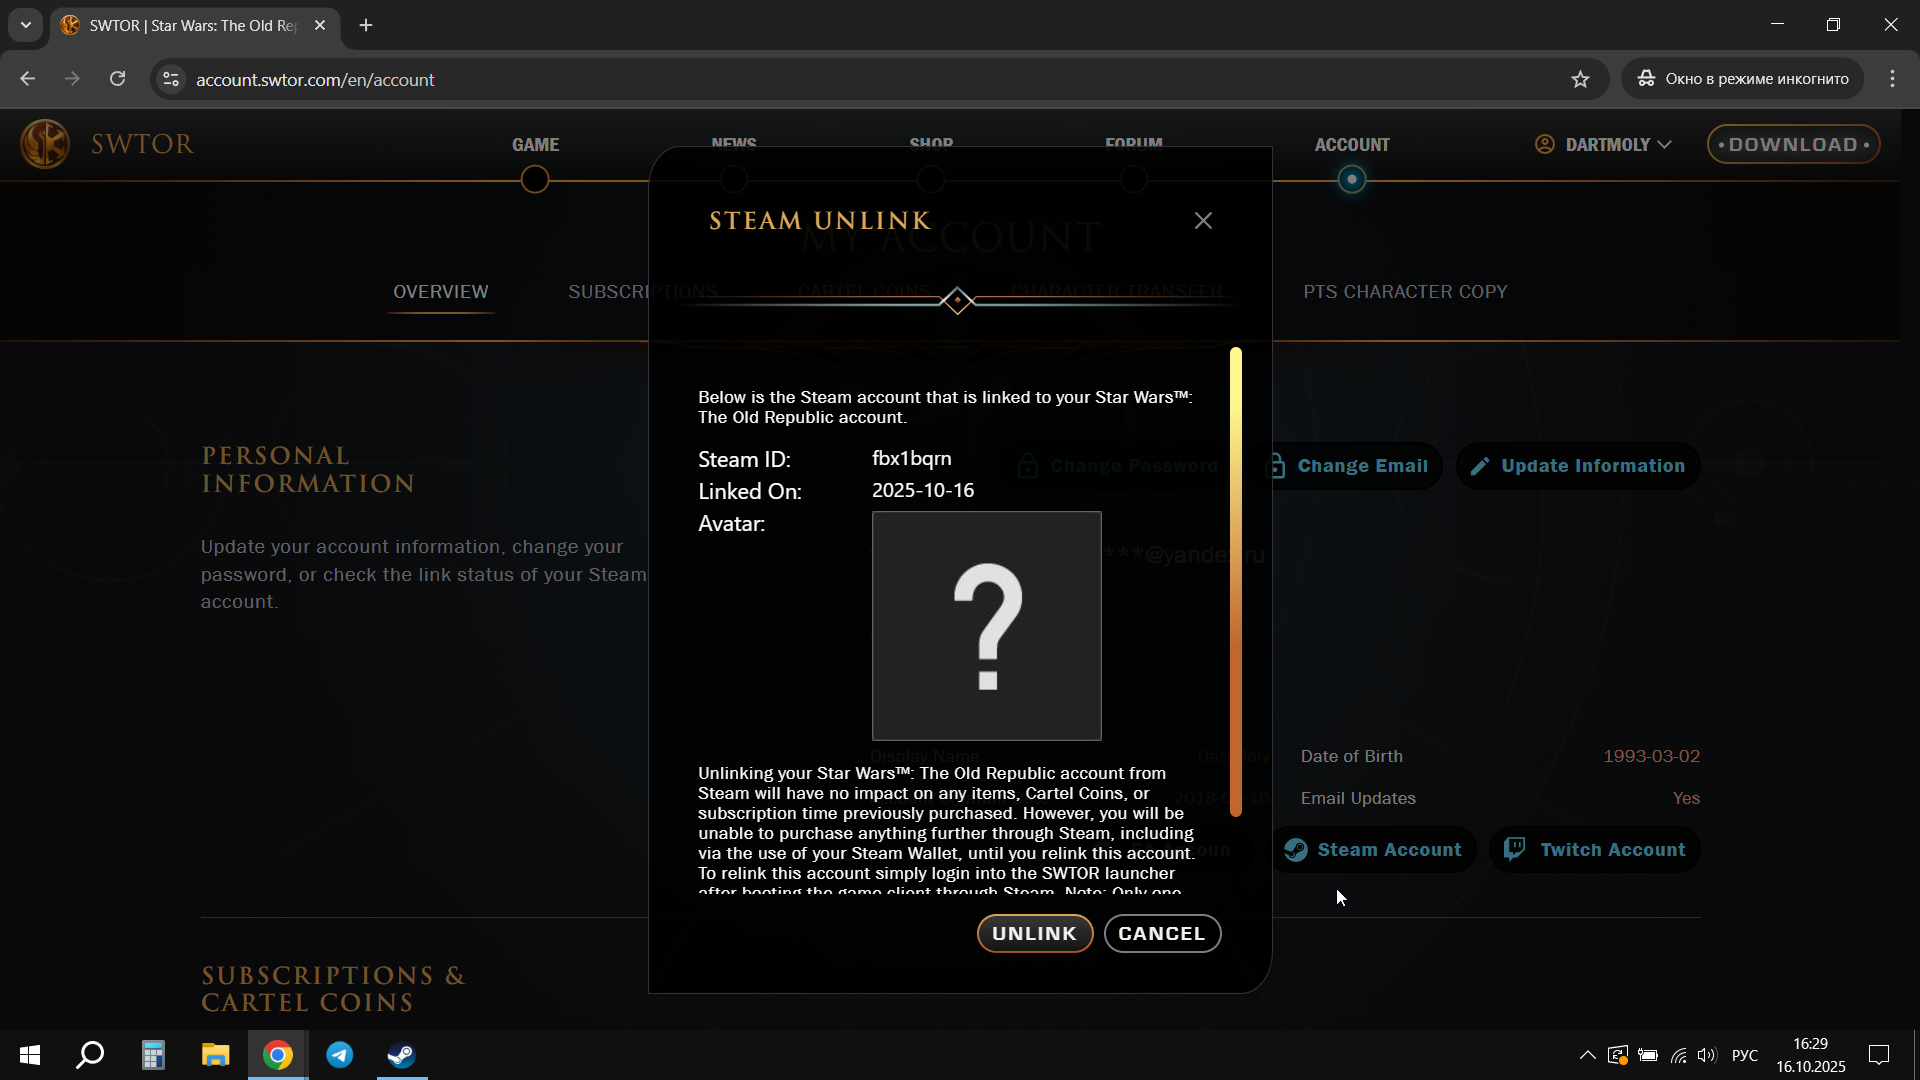Click the dialog's vertical scrollbar
This screenshot has width=1920, height=1080.
[1236, 582]
